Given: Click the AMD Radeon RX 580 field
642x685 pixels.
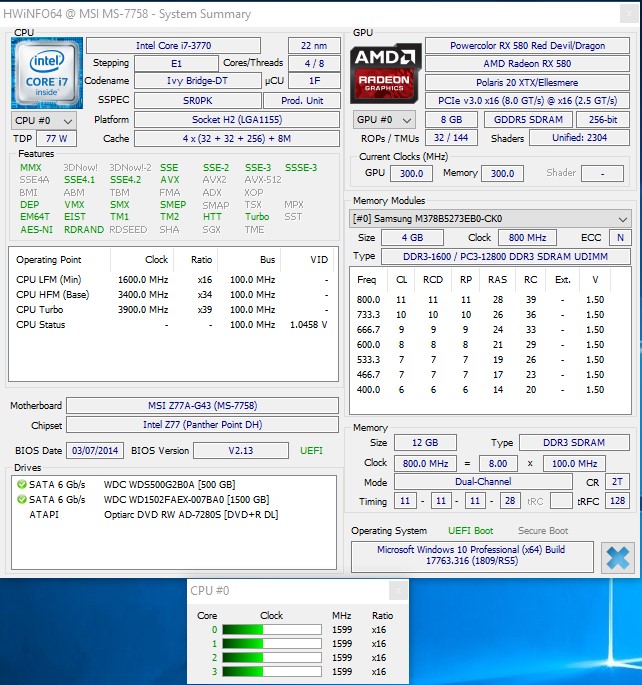Looking at the screenshot, I should (528, 64).
